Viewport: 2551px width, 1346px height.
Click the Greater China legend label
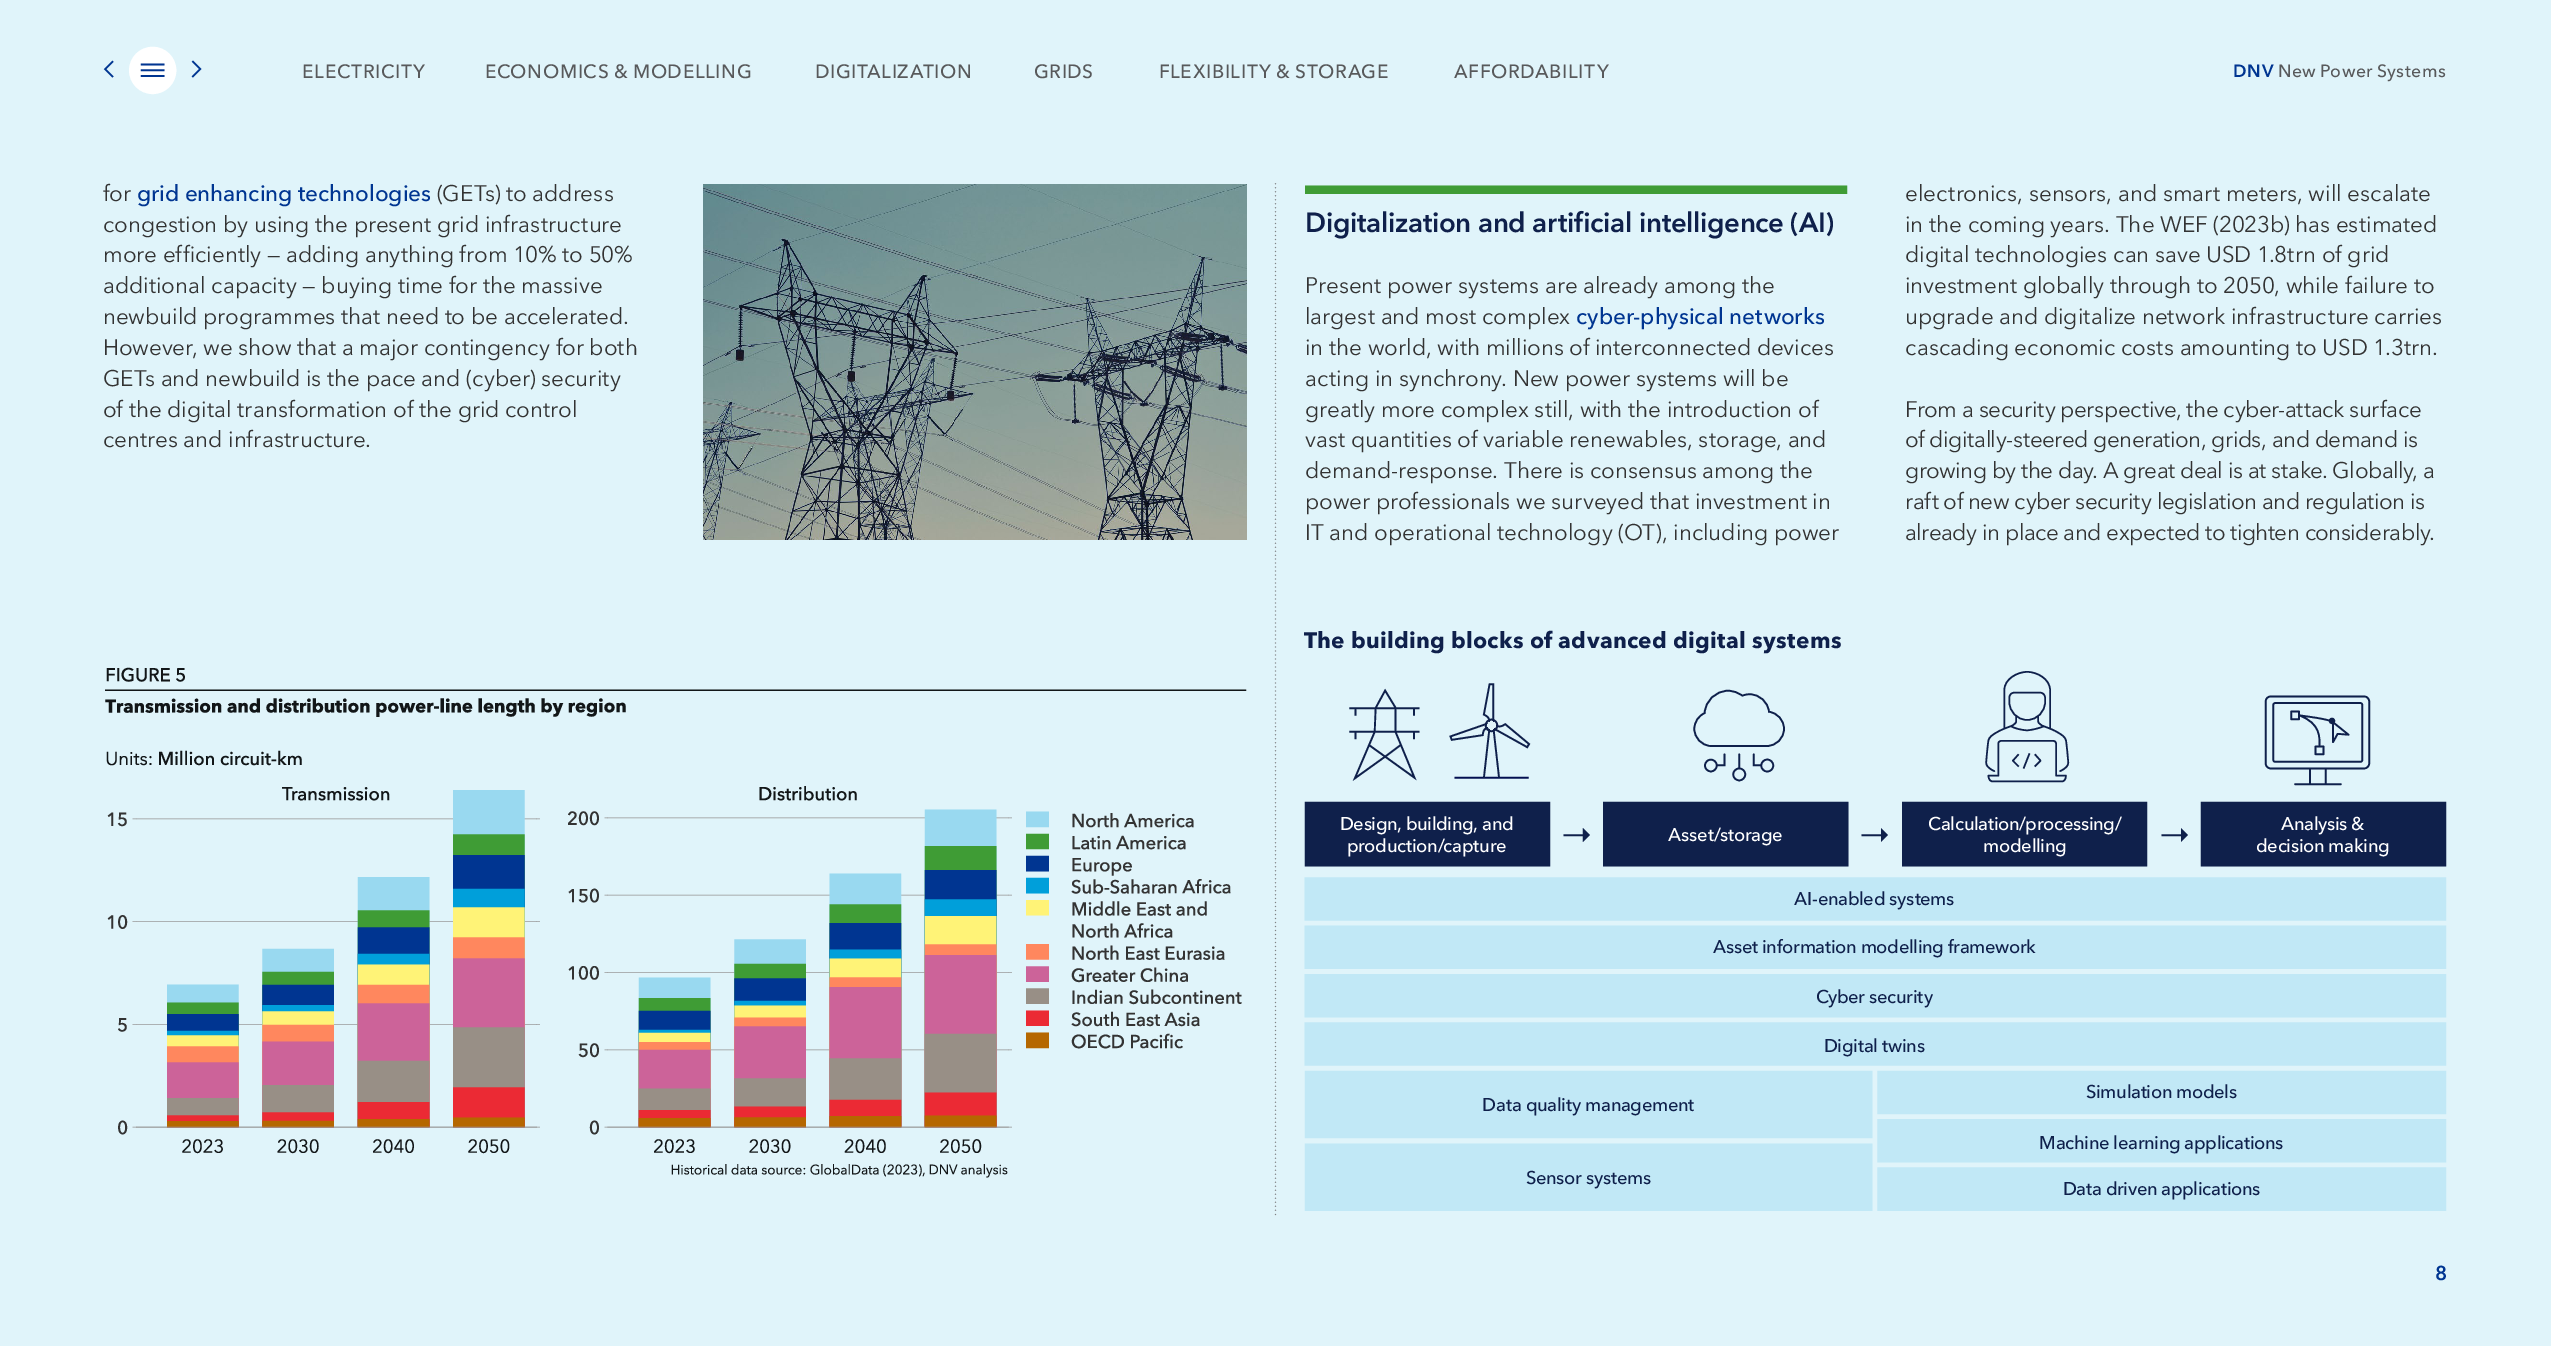tap(1130, 975)
